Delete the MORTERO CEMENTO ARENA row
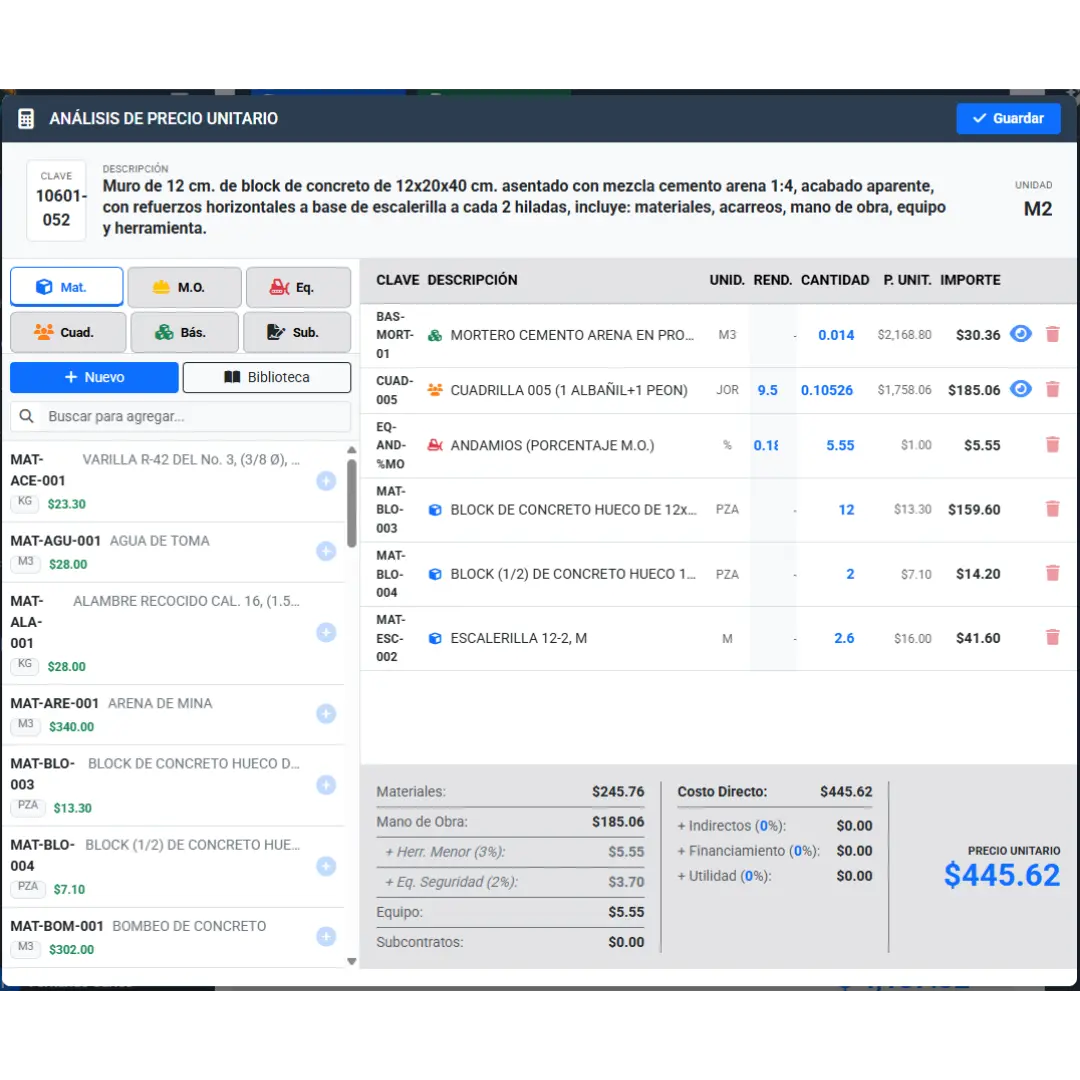The image size is (1080, 1080). 1052,335
